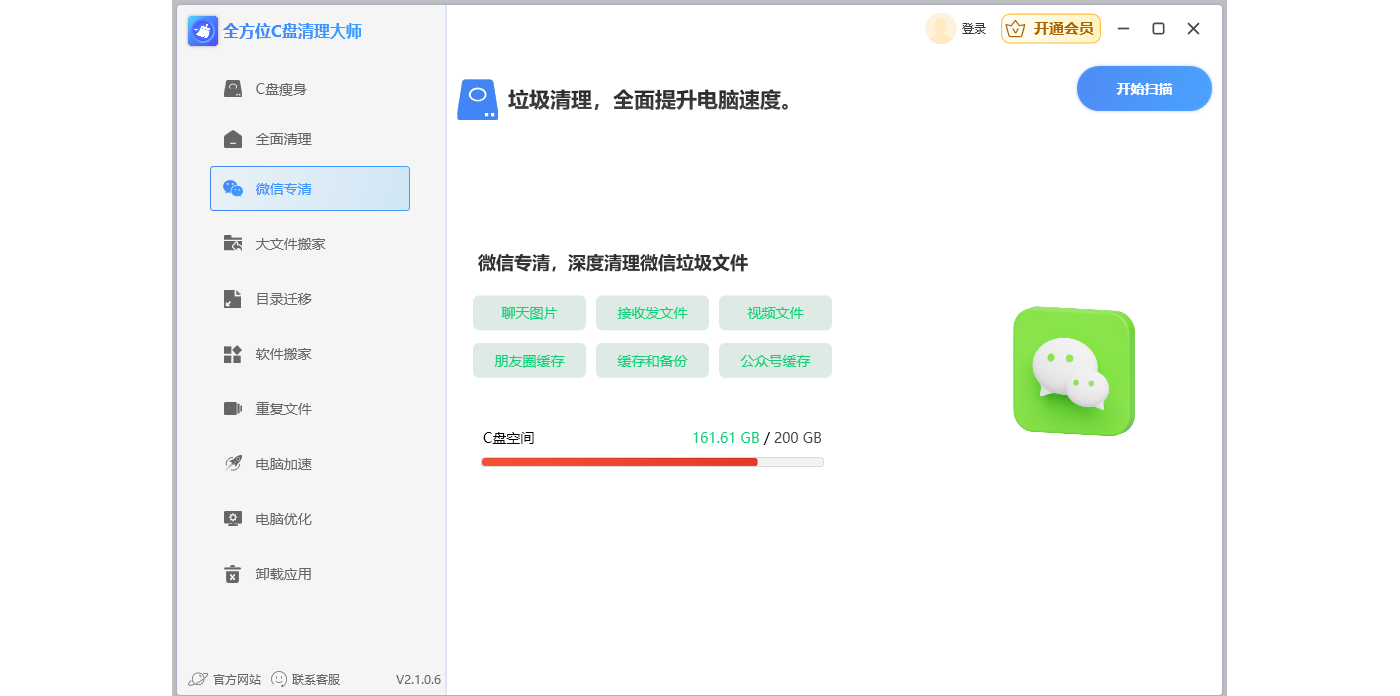Screen dimensions: 1400x696
Task: Open 重复文件 icon in sidebar
Action: click(x=233, y=409)
